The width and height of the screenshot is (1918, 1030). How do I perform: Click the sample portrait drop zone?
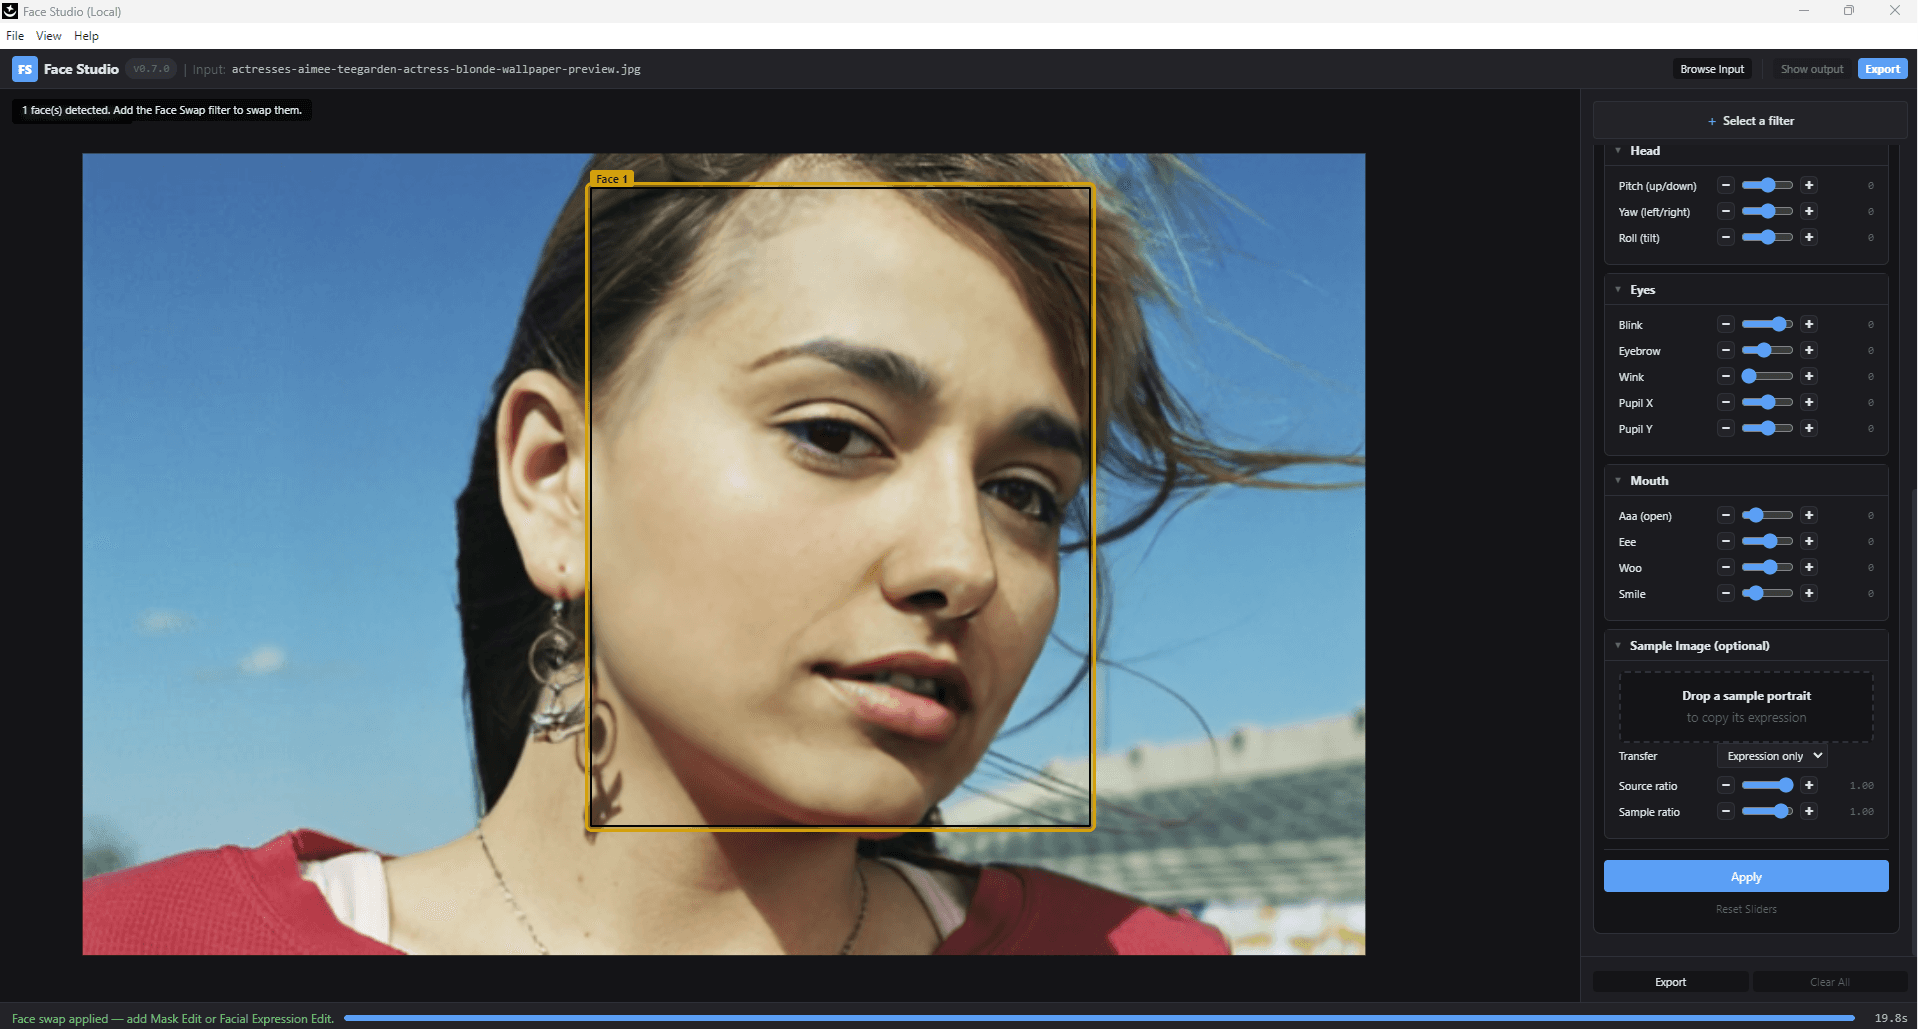pos(1746,707)
